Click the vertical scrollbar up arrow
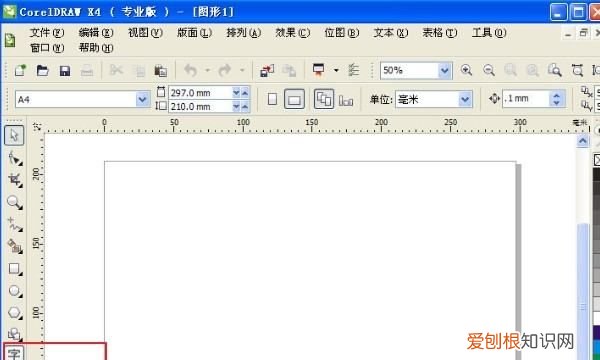 (582, 141)
